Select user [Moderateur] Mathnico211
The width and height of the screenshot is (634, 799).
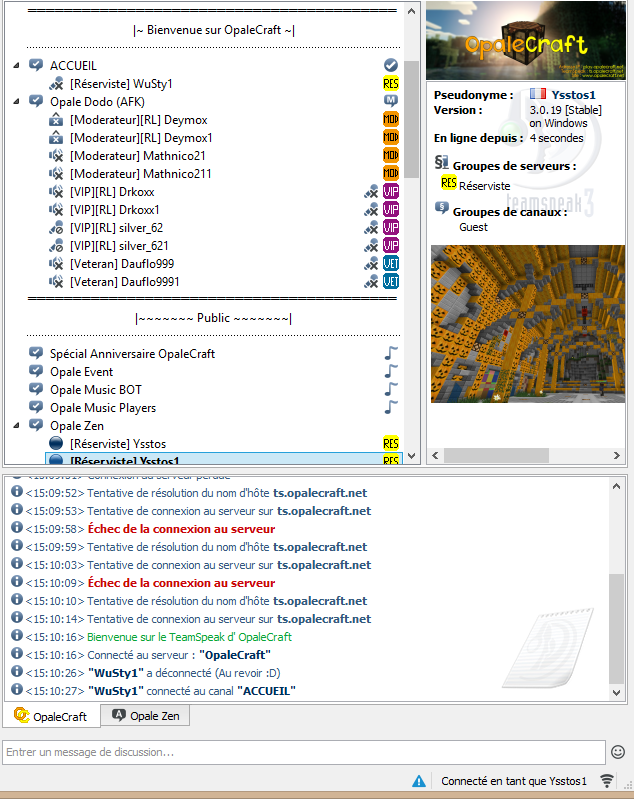[x=141, y=174]
